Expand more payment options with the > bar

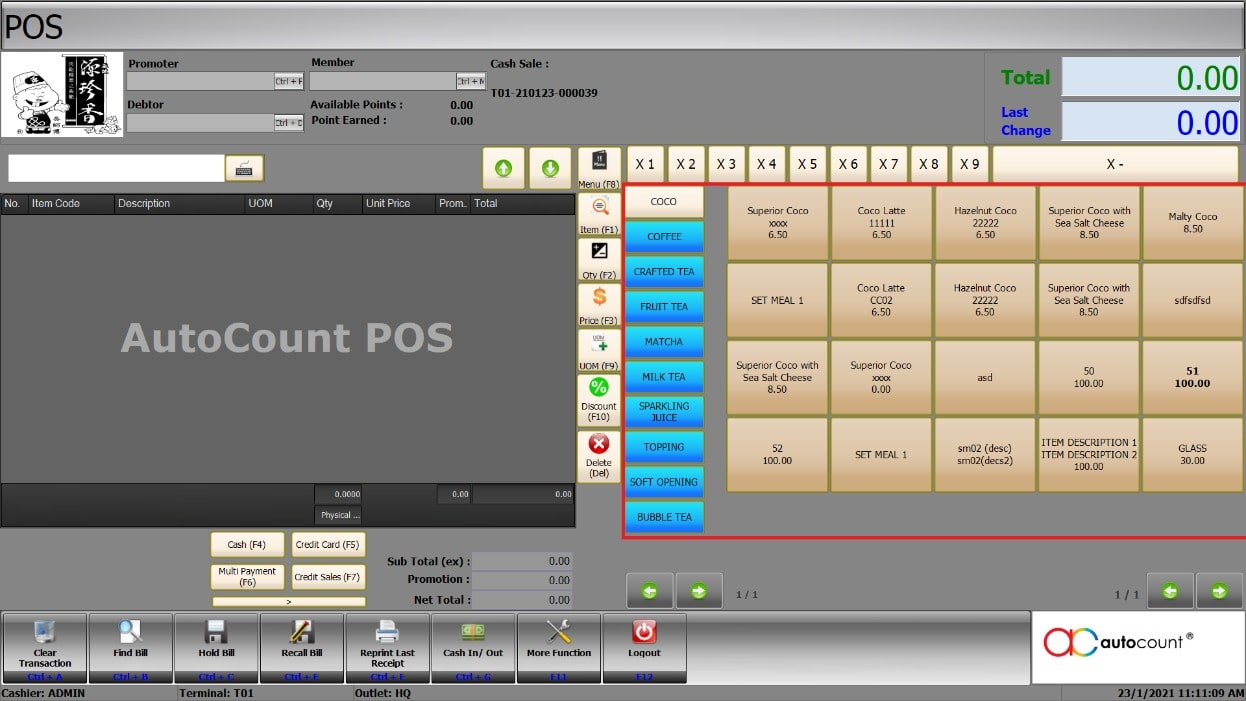pos(288,602)
